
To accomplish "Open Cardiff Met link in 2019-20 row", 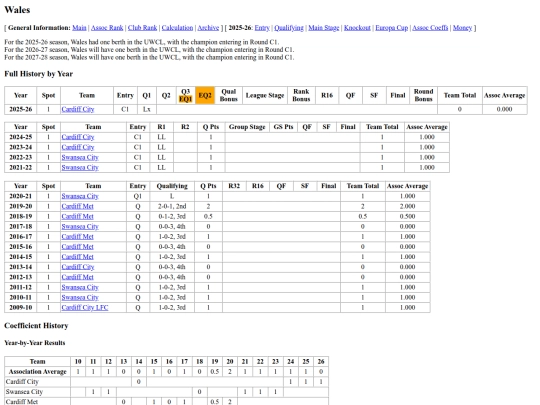I will click(x=77, y=206).
